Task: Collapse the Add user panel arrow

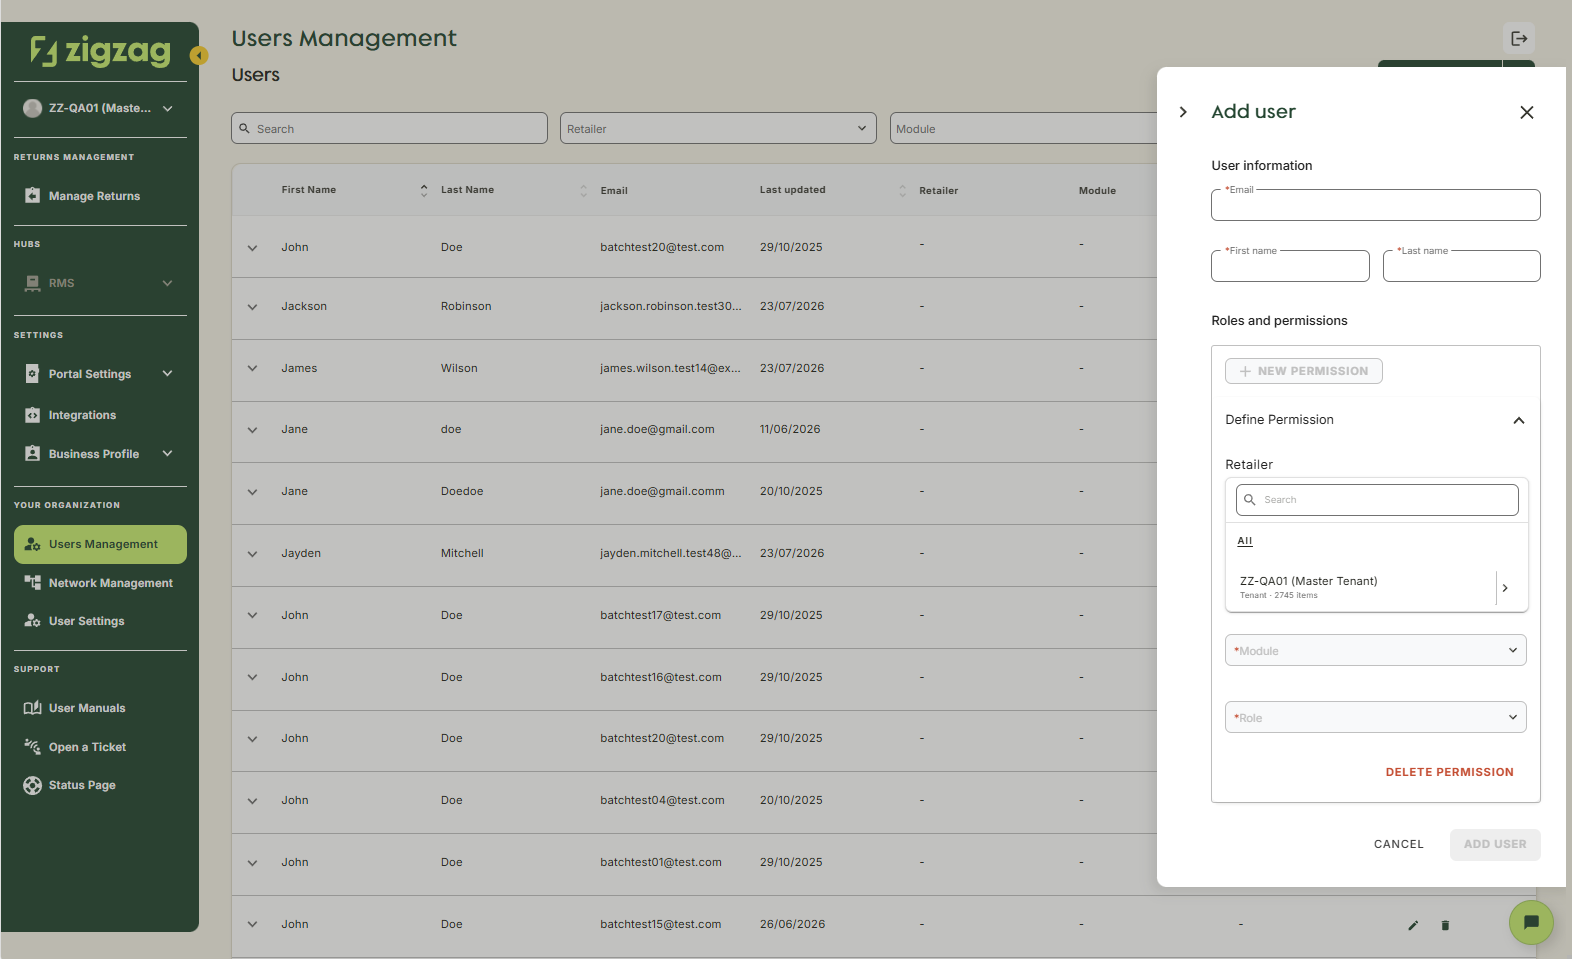Action: 1183,112
